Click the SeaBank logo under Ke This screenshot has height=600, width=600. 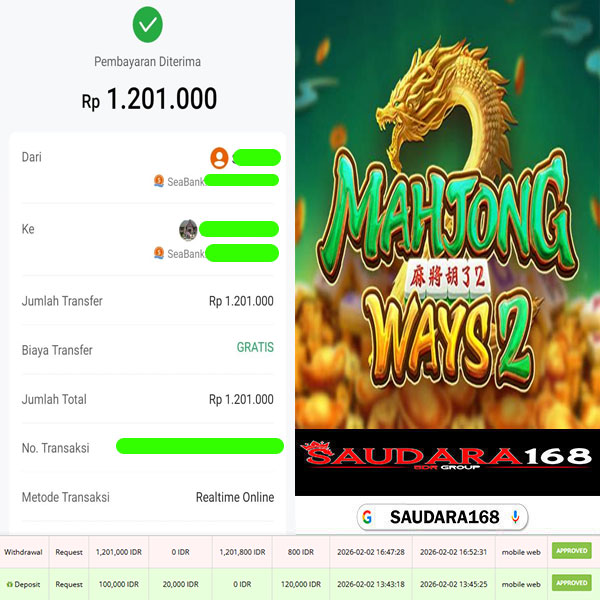coord(159,253)
